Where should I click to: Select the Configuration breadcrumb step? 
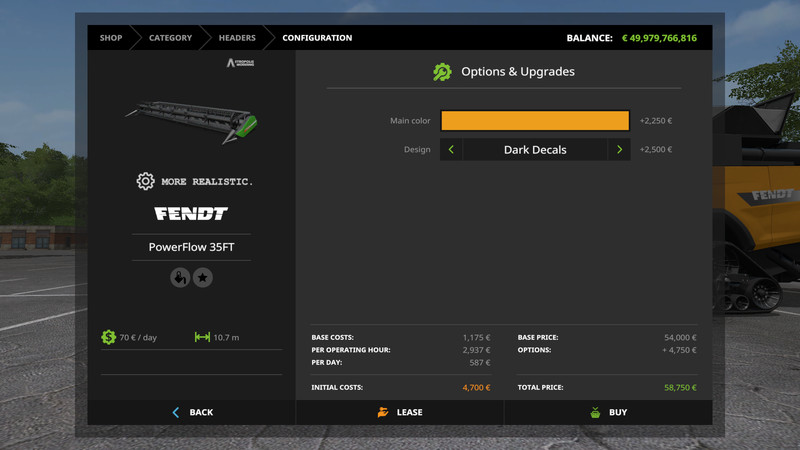pyautogui.click(x=317, y=38)
